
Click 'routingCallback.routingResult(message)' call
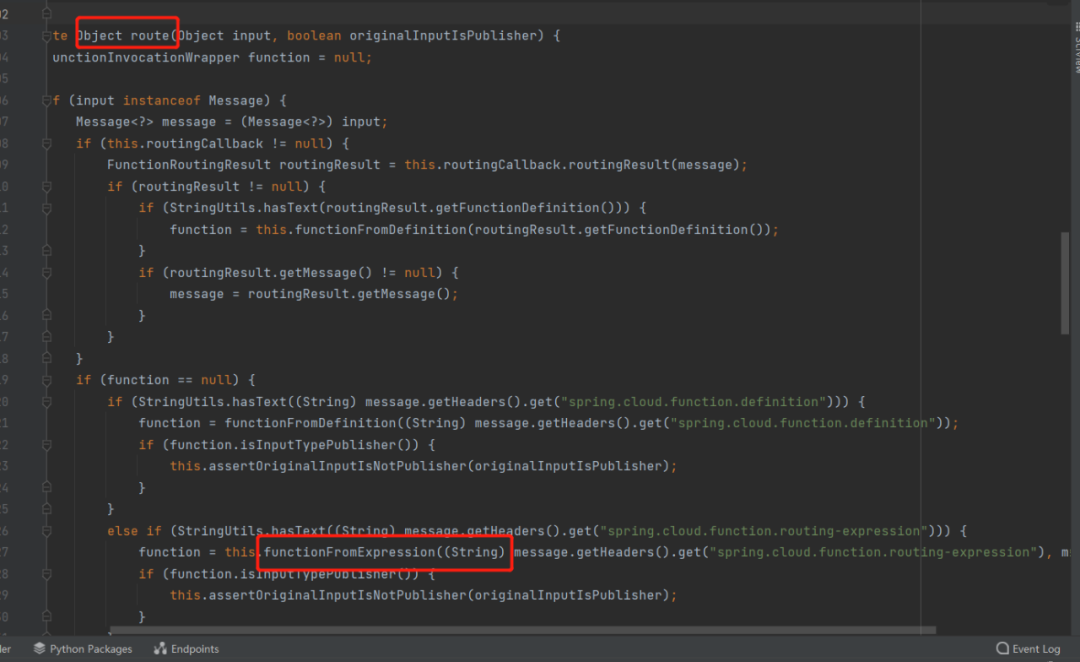click(x=592, y=165)
